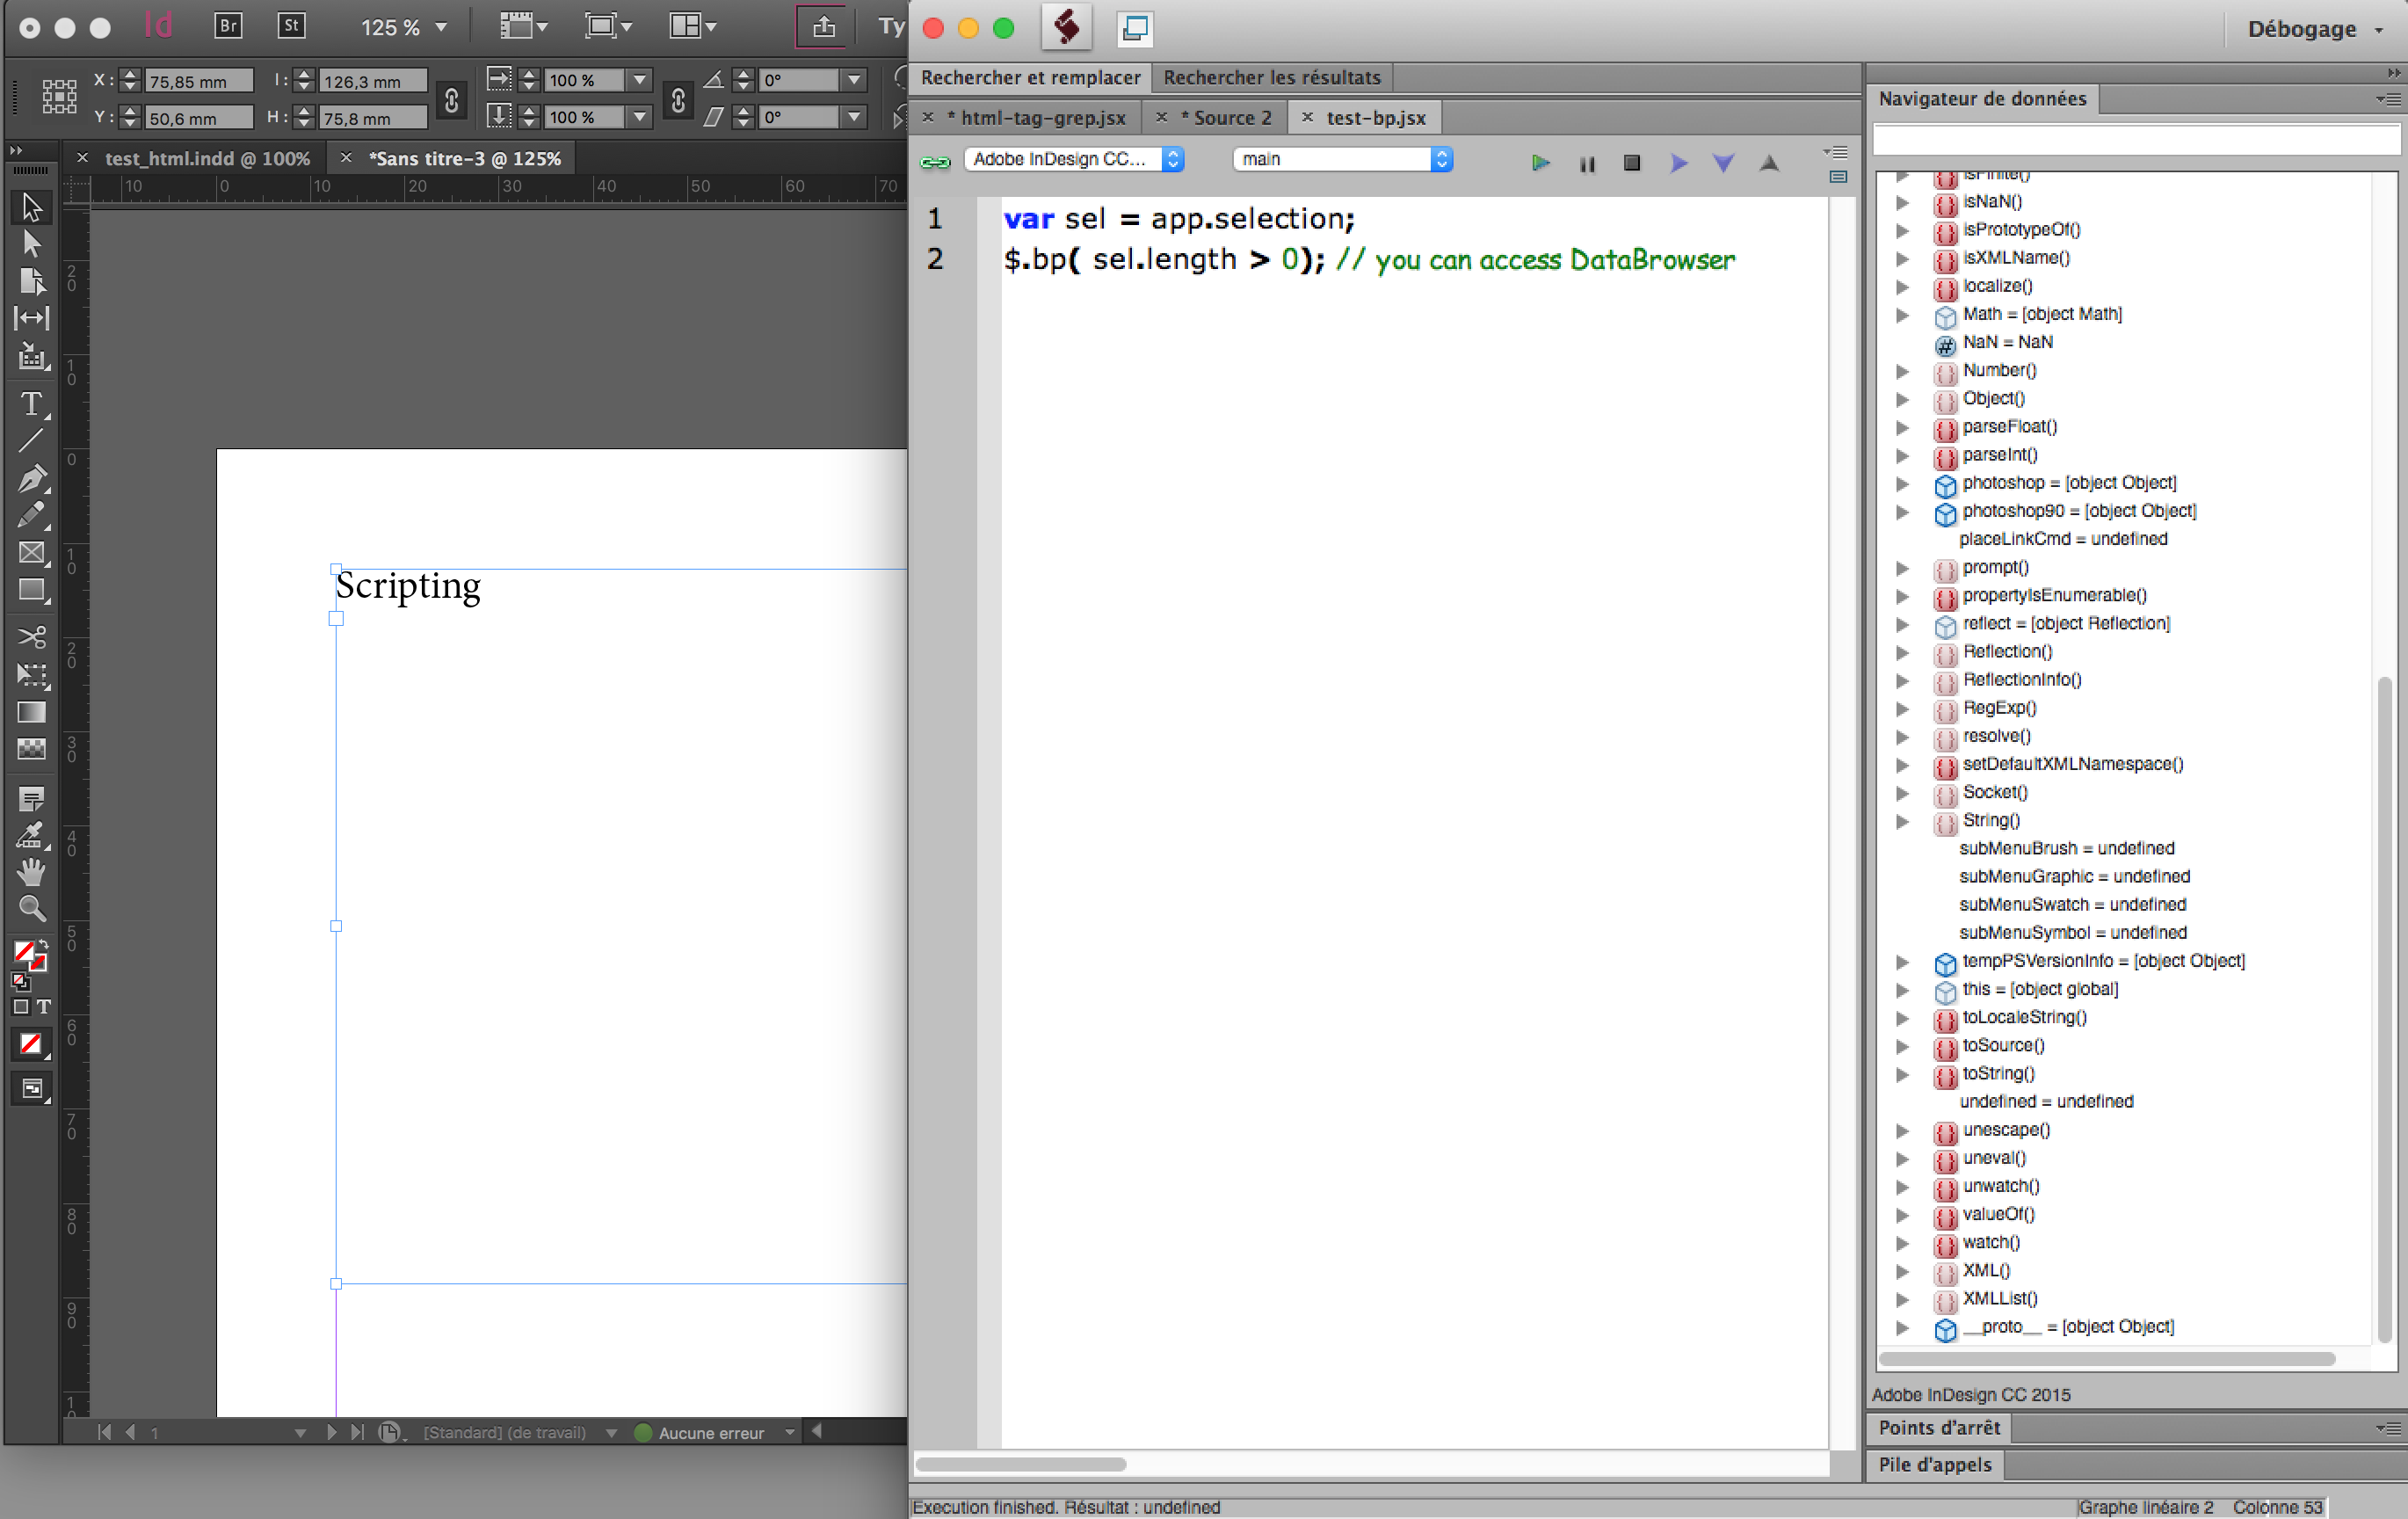Viewport: 2408px width, 1519px height.
Task: Open Adobe Bridge with the Br icon
Action: pyautogui.click(x=228, y=26)
